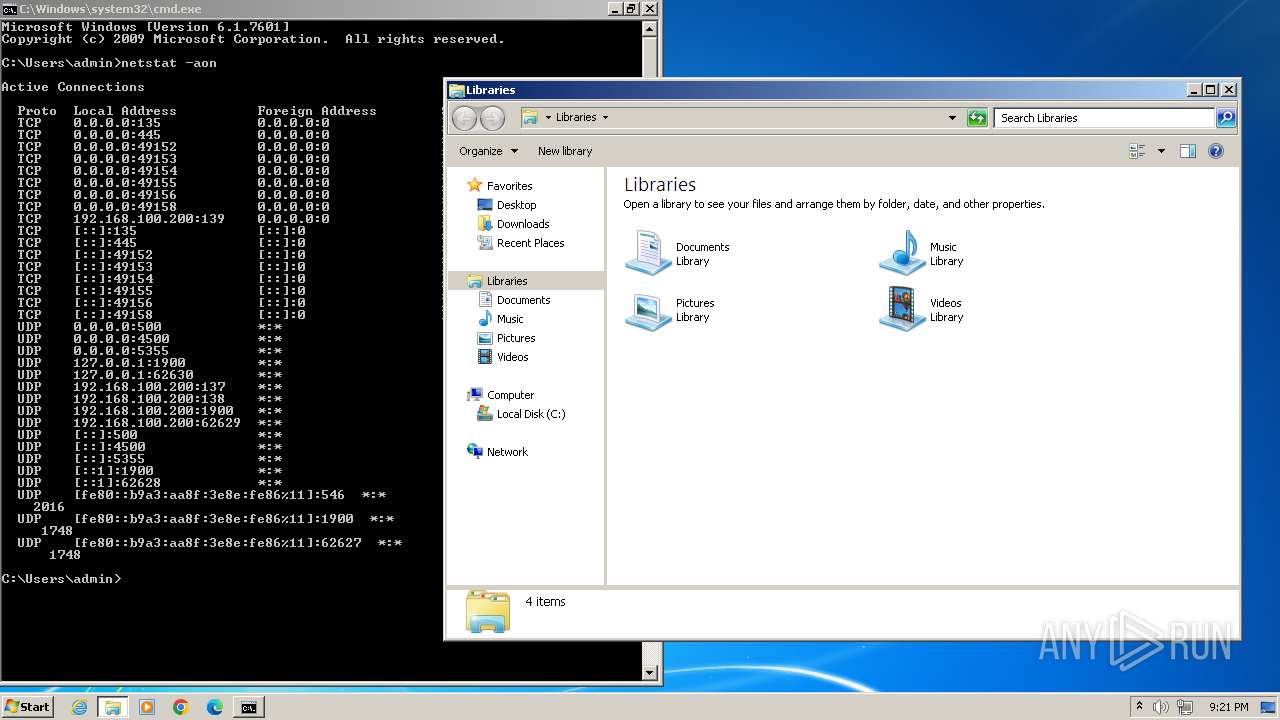Image resolution: width=1280 pixels, height=720 pixels.
Task: Click cmd window scrollbar down arrow
Action: [x=650, y=673]
